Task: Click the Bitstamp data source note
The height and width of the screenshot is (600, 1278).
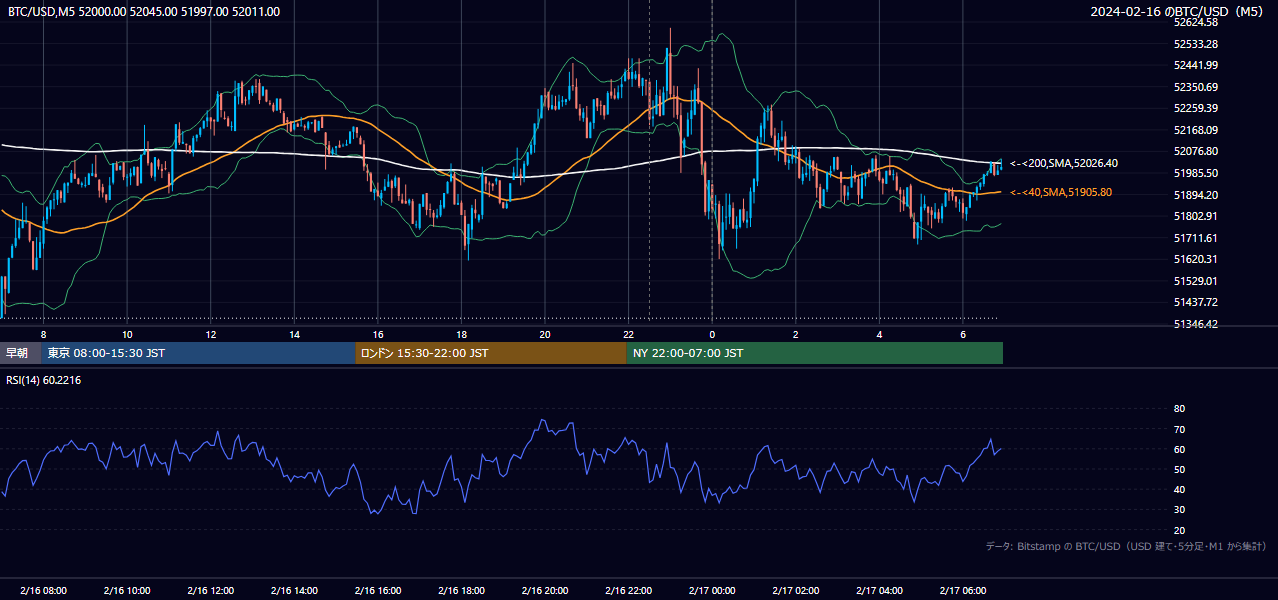Action: [1126, 546]
